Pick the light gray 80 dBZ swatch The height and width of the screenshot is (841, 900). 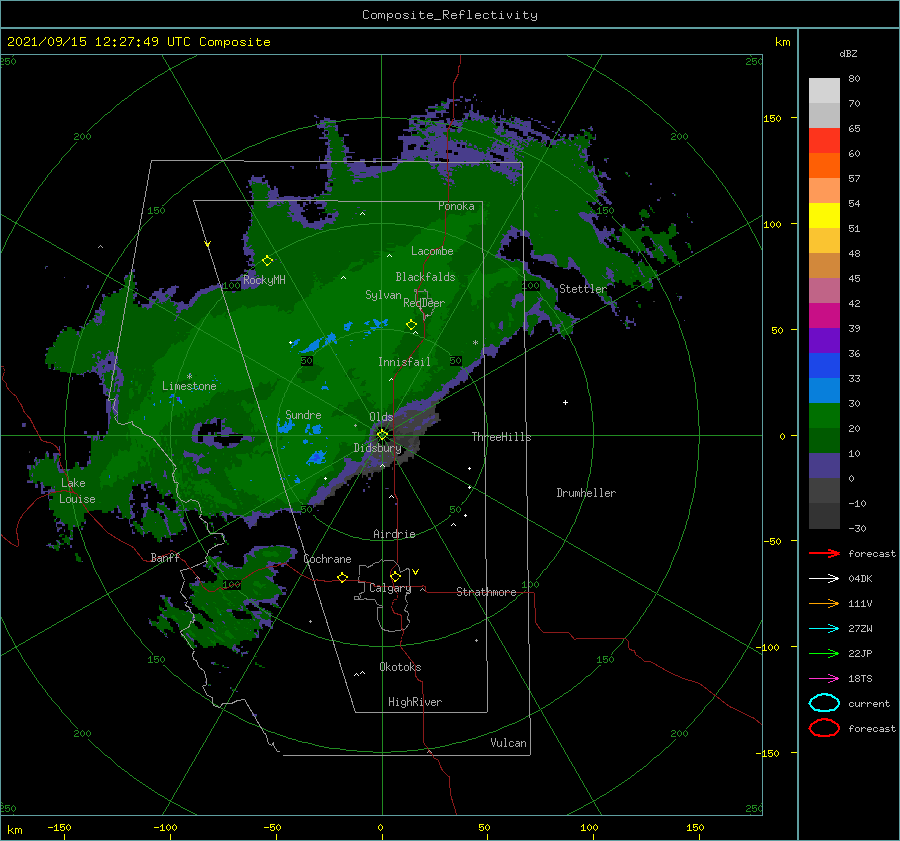[824, 90]
